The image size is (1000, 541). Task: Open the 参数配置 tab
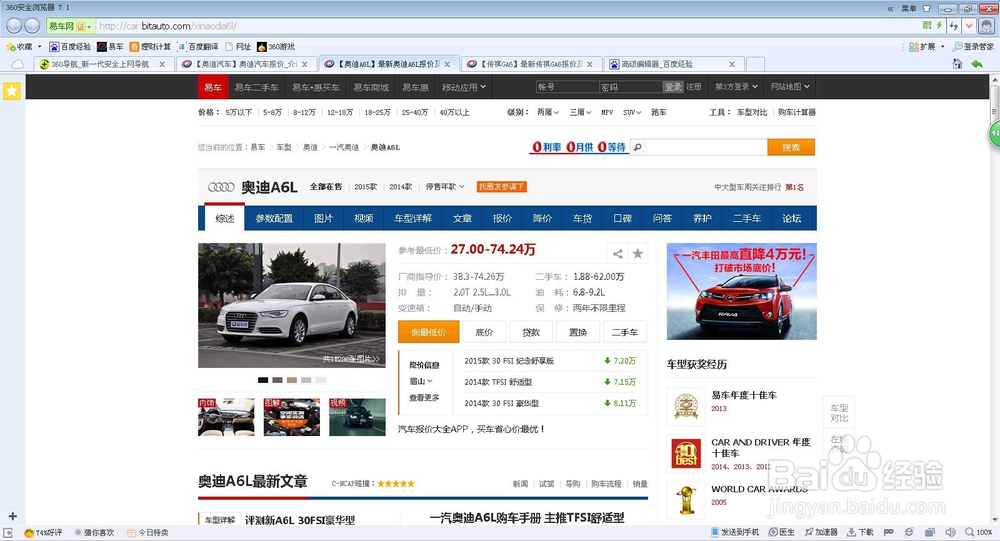point(274,218)
